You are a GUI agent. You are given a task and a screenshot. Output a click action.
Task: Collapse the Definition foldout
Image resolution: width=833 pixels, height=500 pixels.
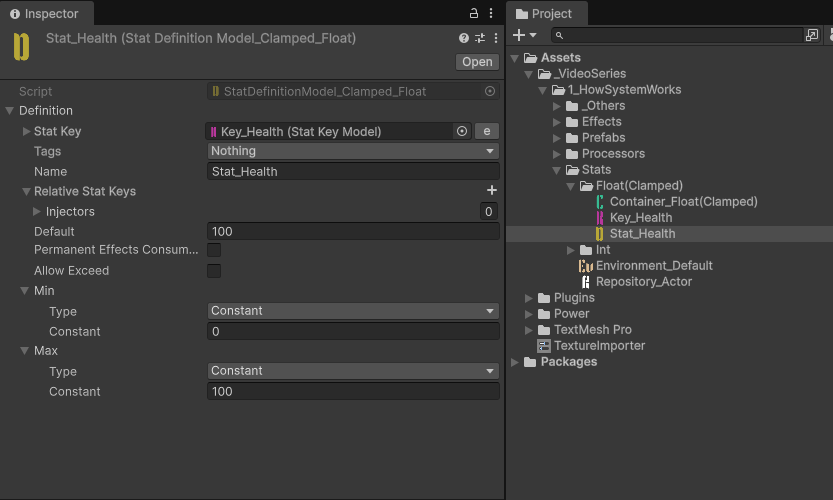coord(10,111)
